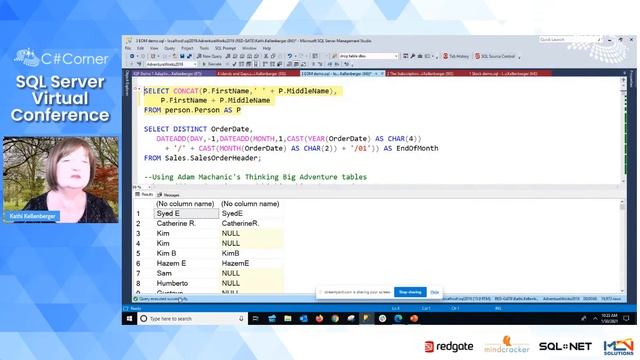Click the NULL cell in row 7 (Sam)
Image resolution: width=640 pixels, height=360 pixels.
tap(251, 273)
